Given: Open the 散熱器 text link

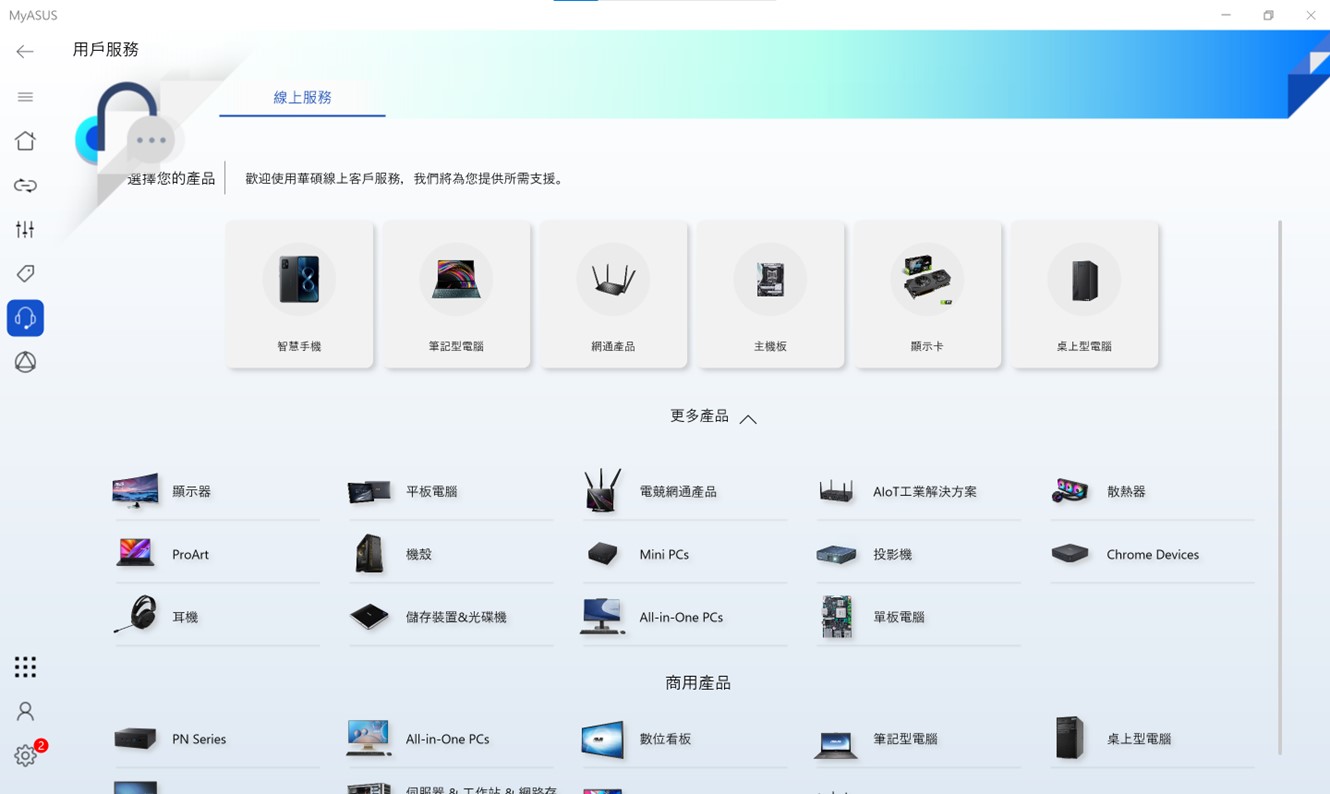Looking at the screenshot, I should (1126, 492).
